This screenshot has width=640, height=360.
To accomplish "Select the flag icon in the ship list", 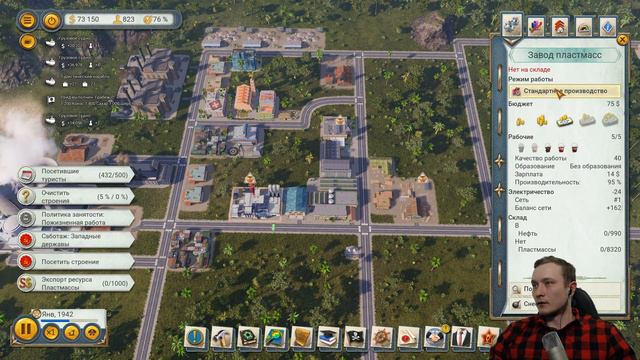I will [x=51, y=100].
